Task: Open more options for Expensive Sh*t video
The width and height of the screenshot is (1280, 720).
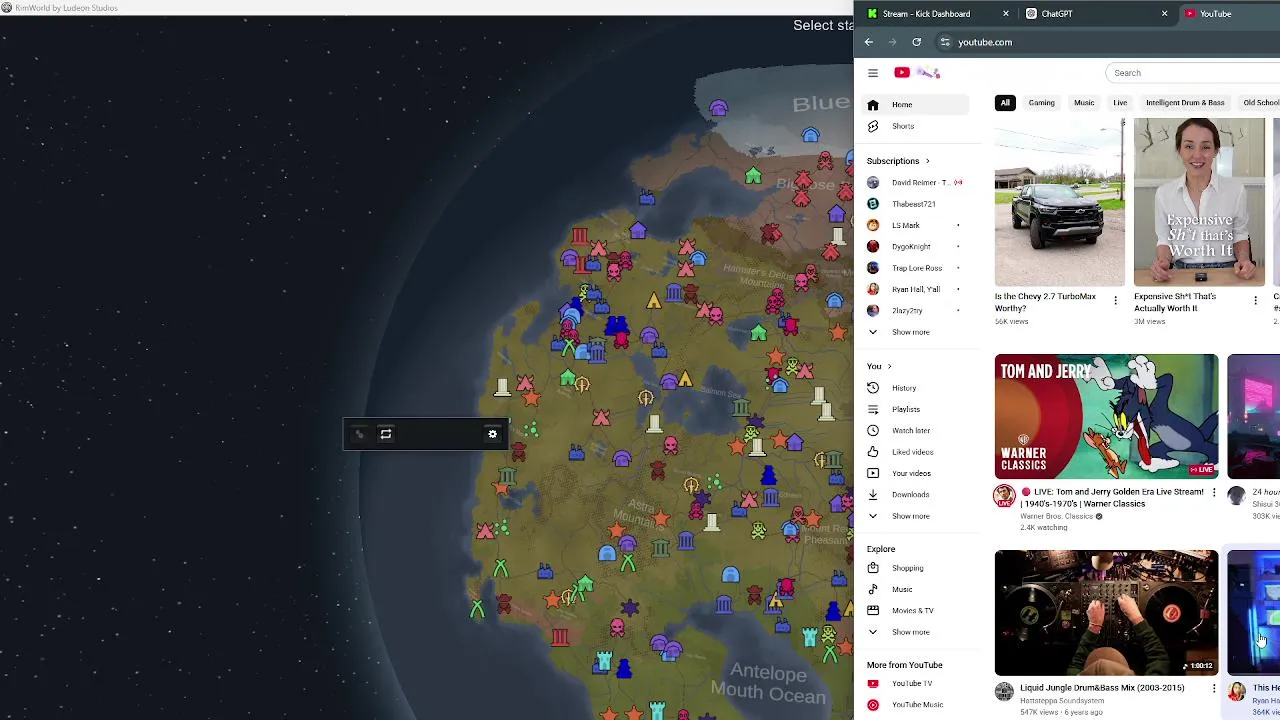Action: (x=1256, y=300)
